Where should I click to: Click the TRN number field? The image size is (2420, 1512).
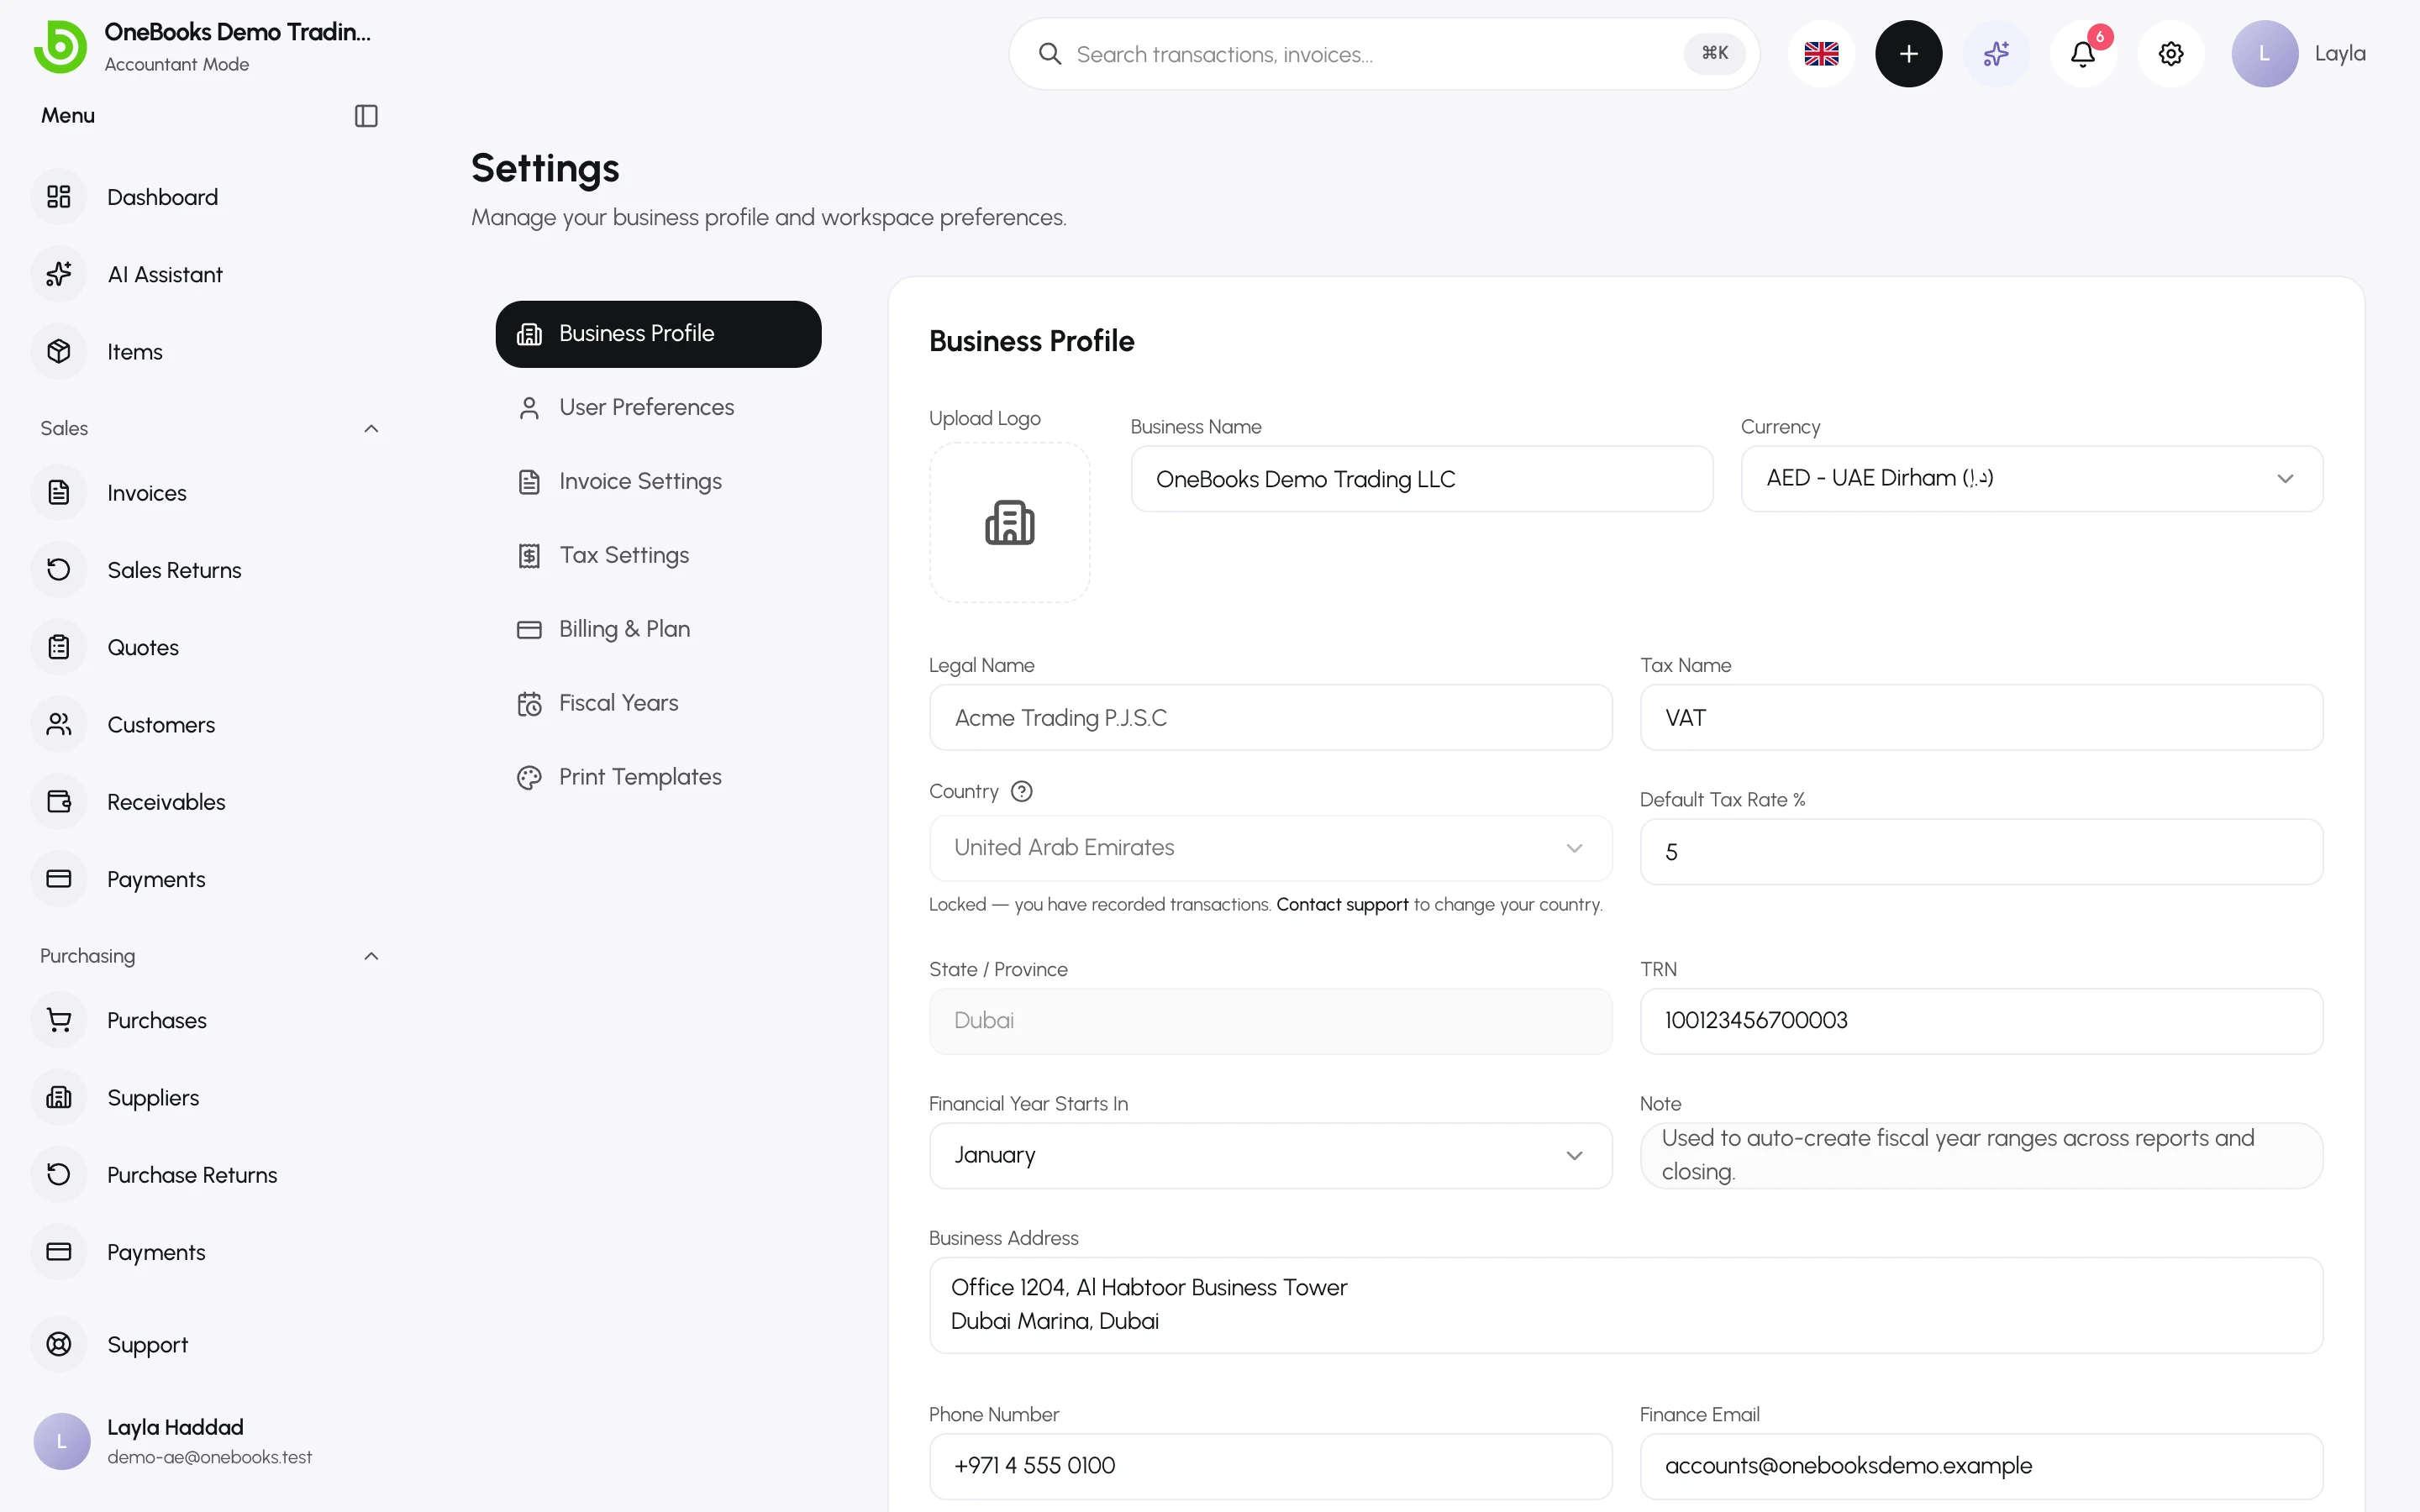tap(1981, 1021)
